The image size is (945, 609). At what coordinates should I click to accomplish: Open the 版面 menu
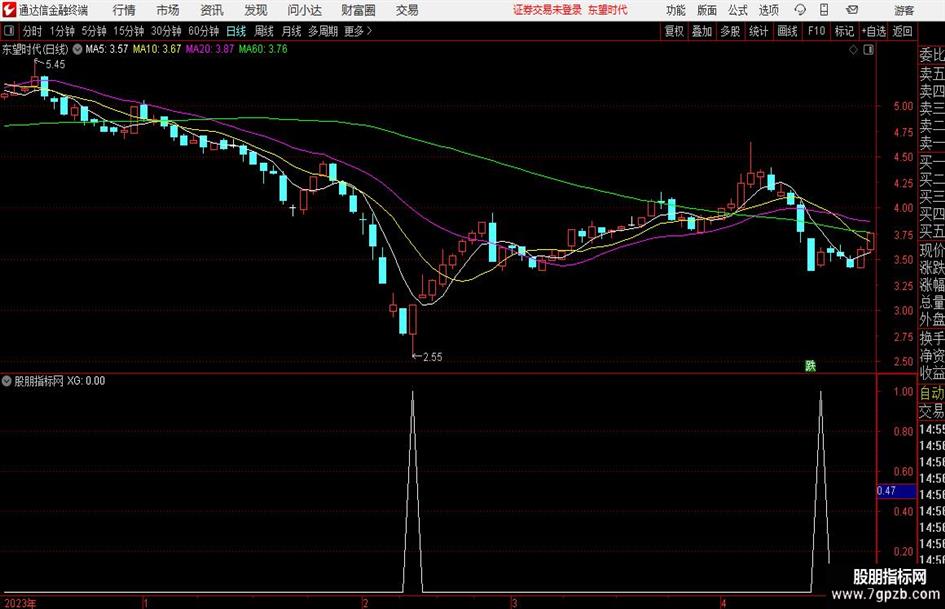706,10
